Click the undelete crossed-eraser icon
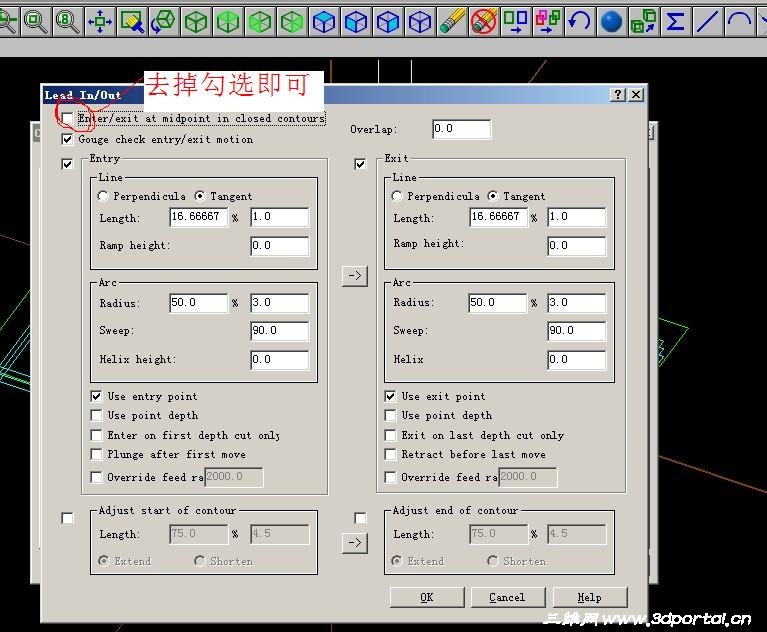Screen dimensions: 767x632 [484, 22]
